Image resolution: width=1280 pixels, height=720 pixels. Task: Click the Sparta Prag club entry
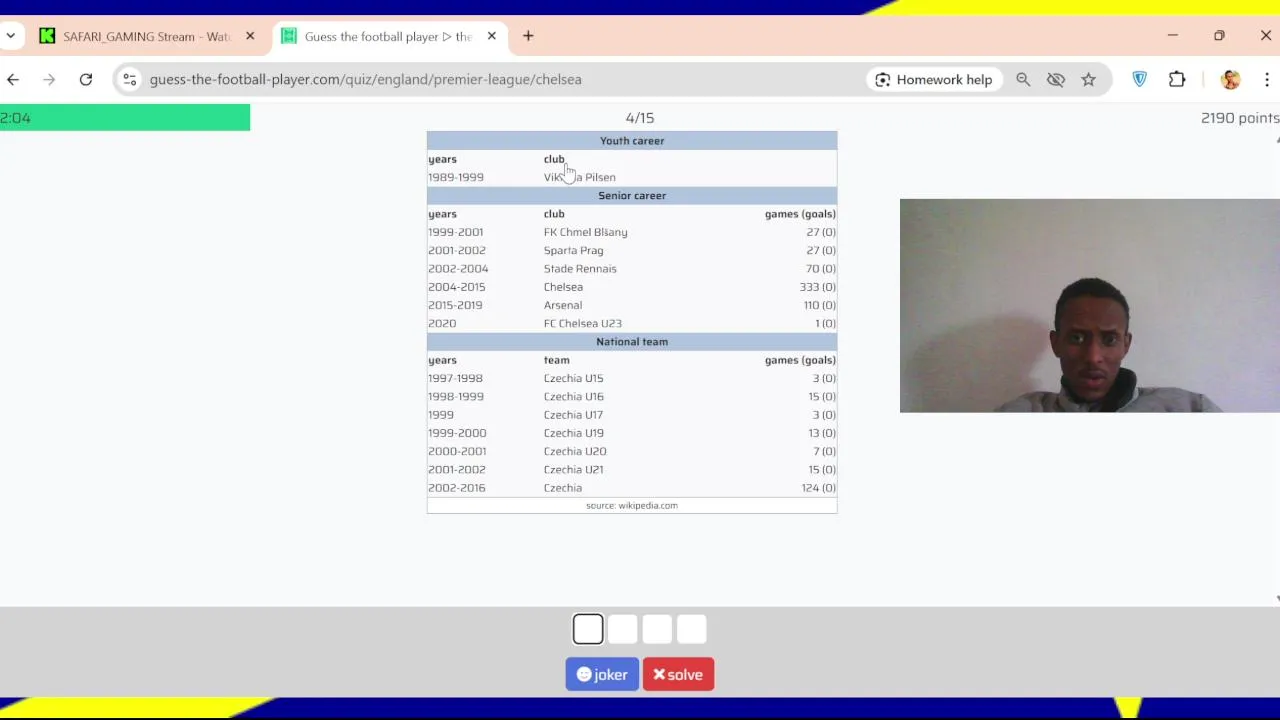point(573,250)
